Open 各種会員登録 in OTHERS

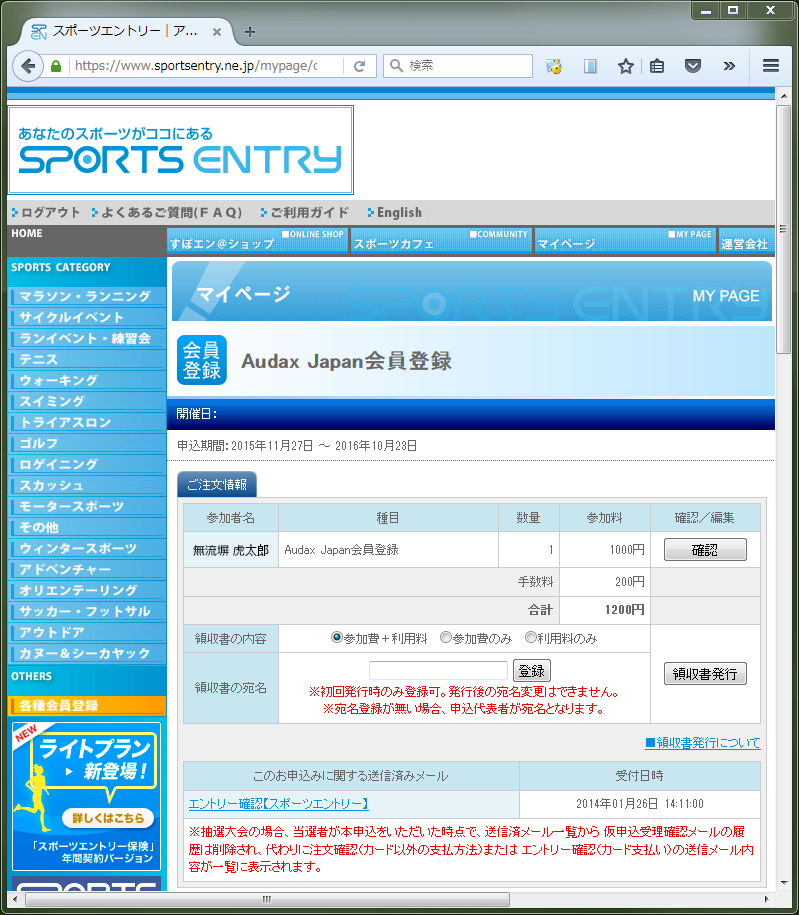coord(88,706)
